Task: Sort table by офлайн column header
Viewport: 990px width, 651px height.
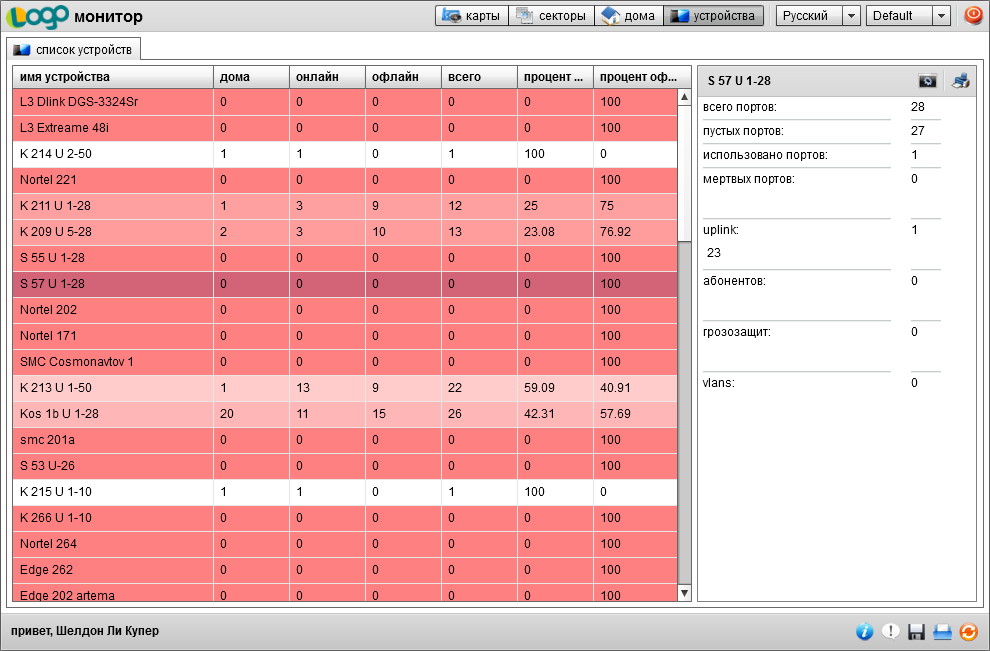Action: click(x=401, y=77)
